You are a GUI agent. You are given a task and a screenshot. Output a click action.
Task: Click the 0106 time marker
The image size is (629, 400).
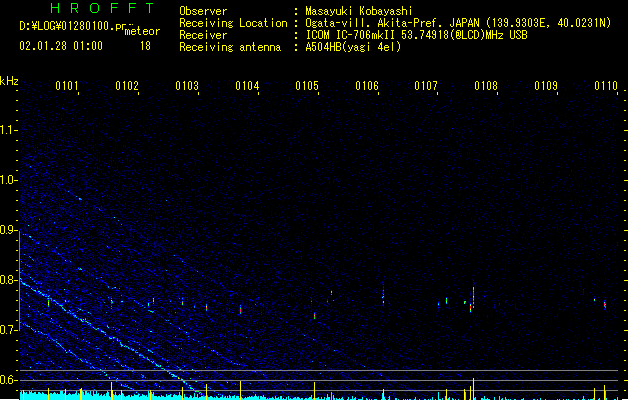point(367,86)
